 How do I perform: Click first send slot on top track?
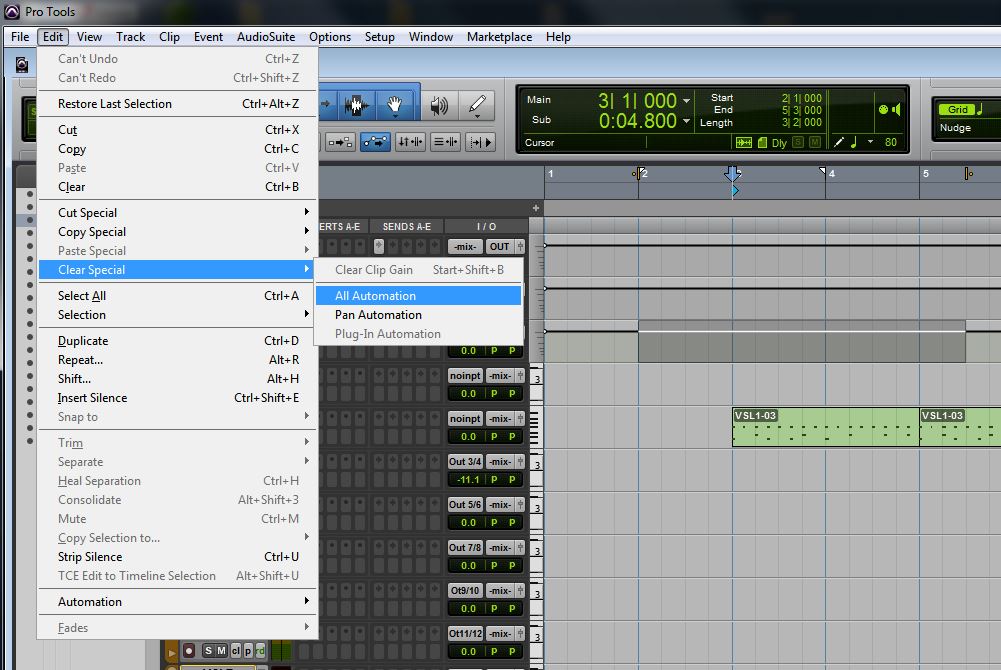coord(379,246)
